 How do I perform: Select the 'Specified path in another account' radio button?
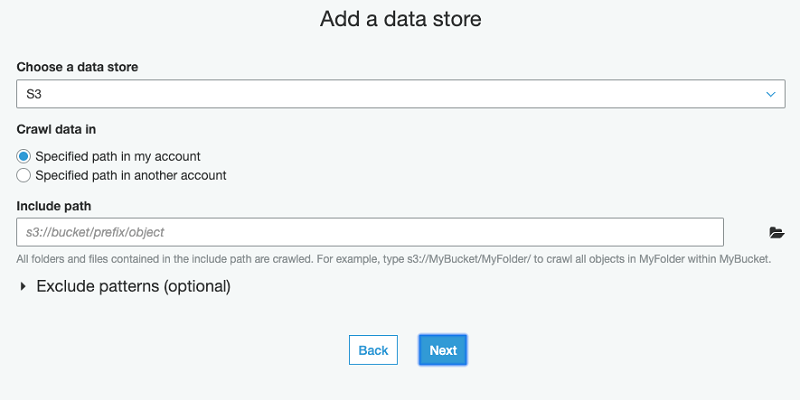coord(24,175)
